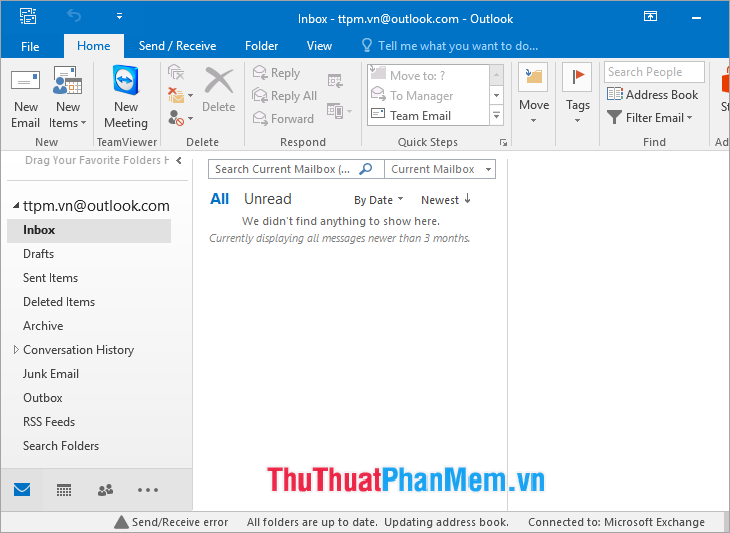Image resolution: width=730 pixels, height=533 pixels.
Task: Start a New TeamViewer Meeting
Action: [126, 98]
